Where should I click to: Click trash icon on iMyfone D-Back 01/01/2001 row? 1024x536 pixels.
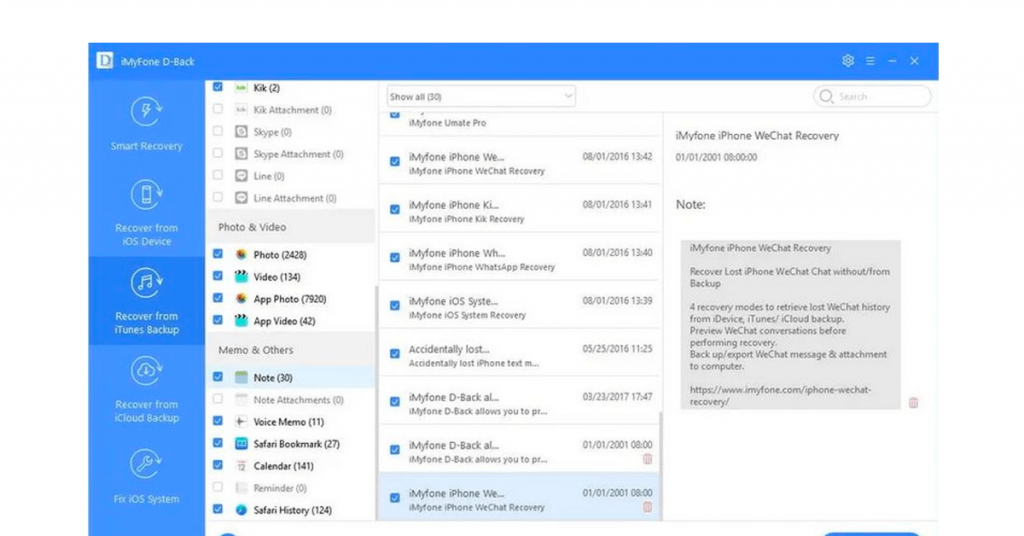pos(647,459)
